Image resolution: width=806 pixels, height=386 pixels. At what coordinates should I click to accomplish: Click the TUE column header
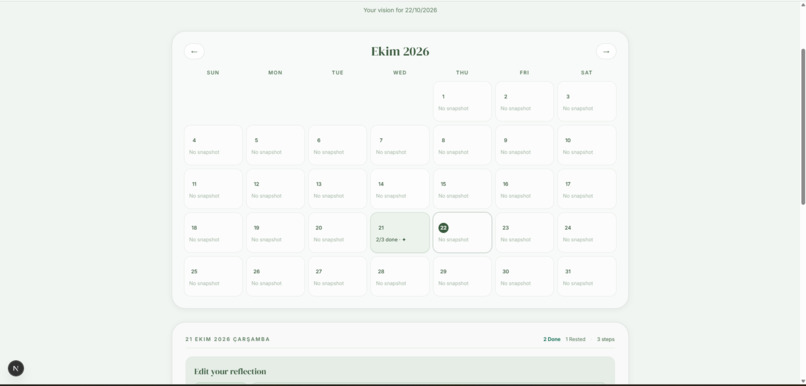click(337, 72)
